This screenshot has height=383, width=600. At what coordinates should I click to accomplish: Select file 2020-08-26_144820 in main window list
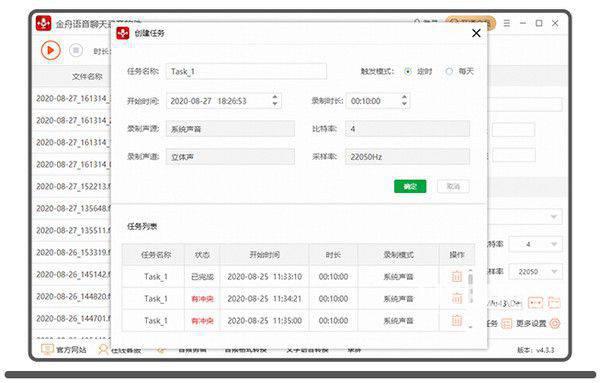(x=73, y=297)
